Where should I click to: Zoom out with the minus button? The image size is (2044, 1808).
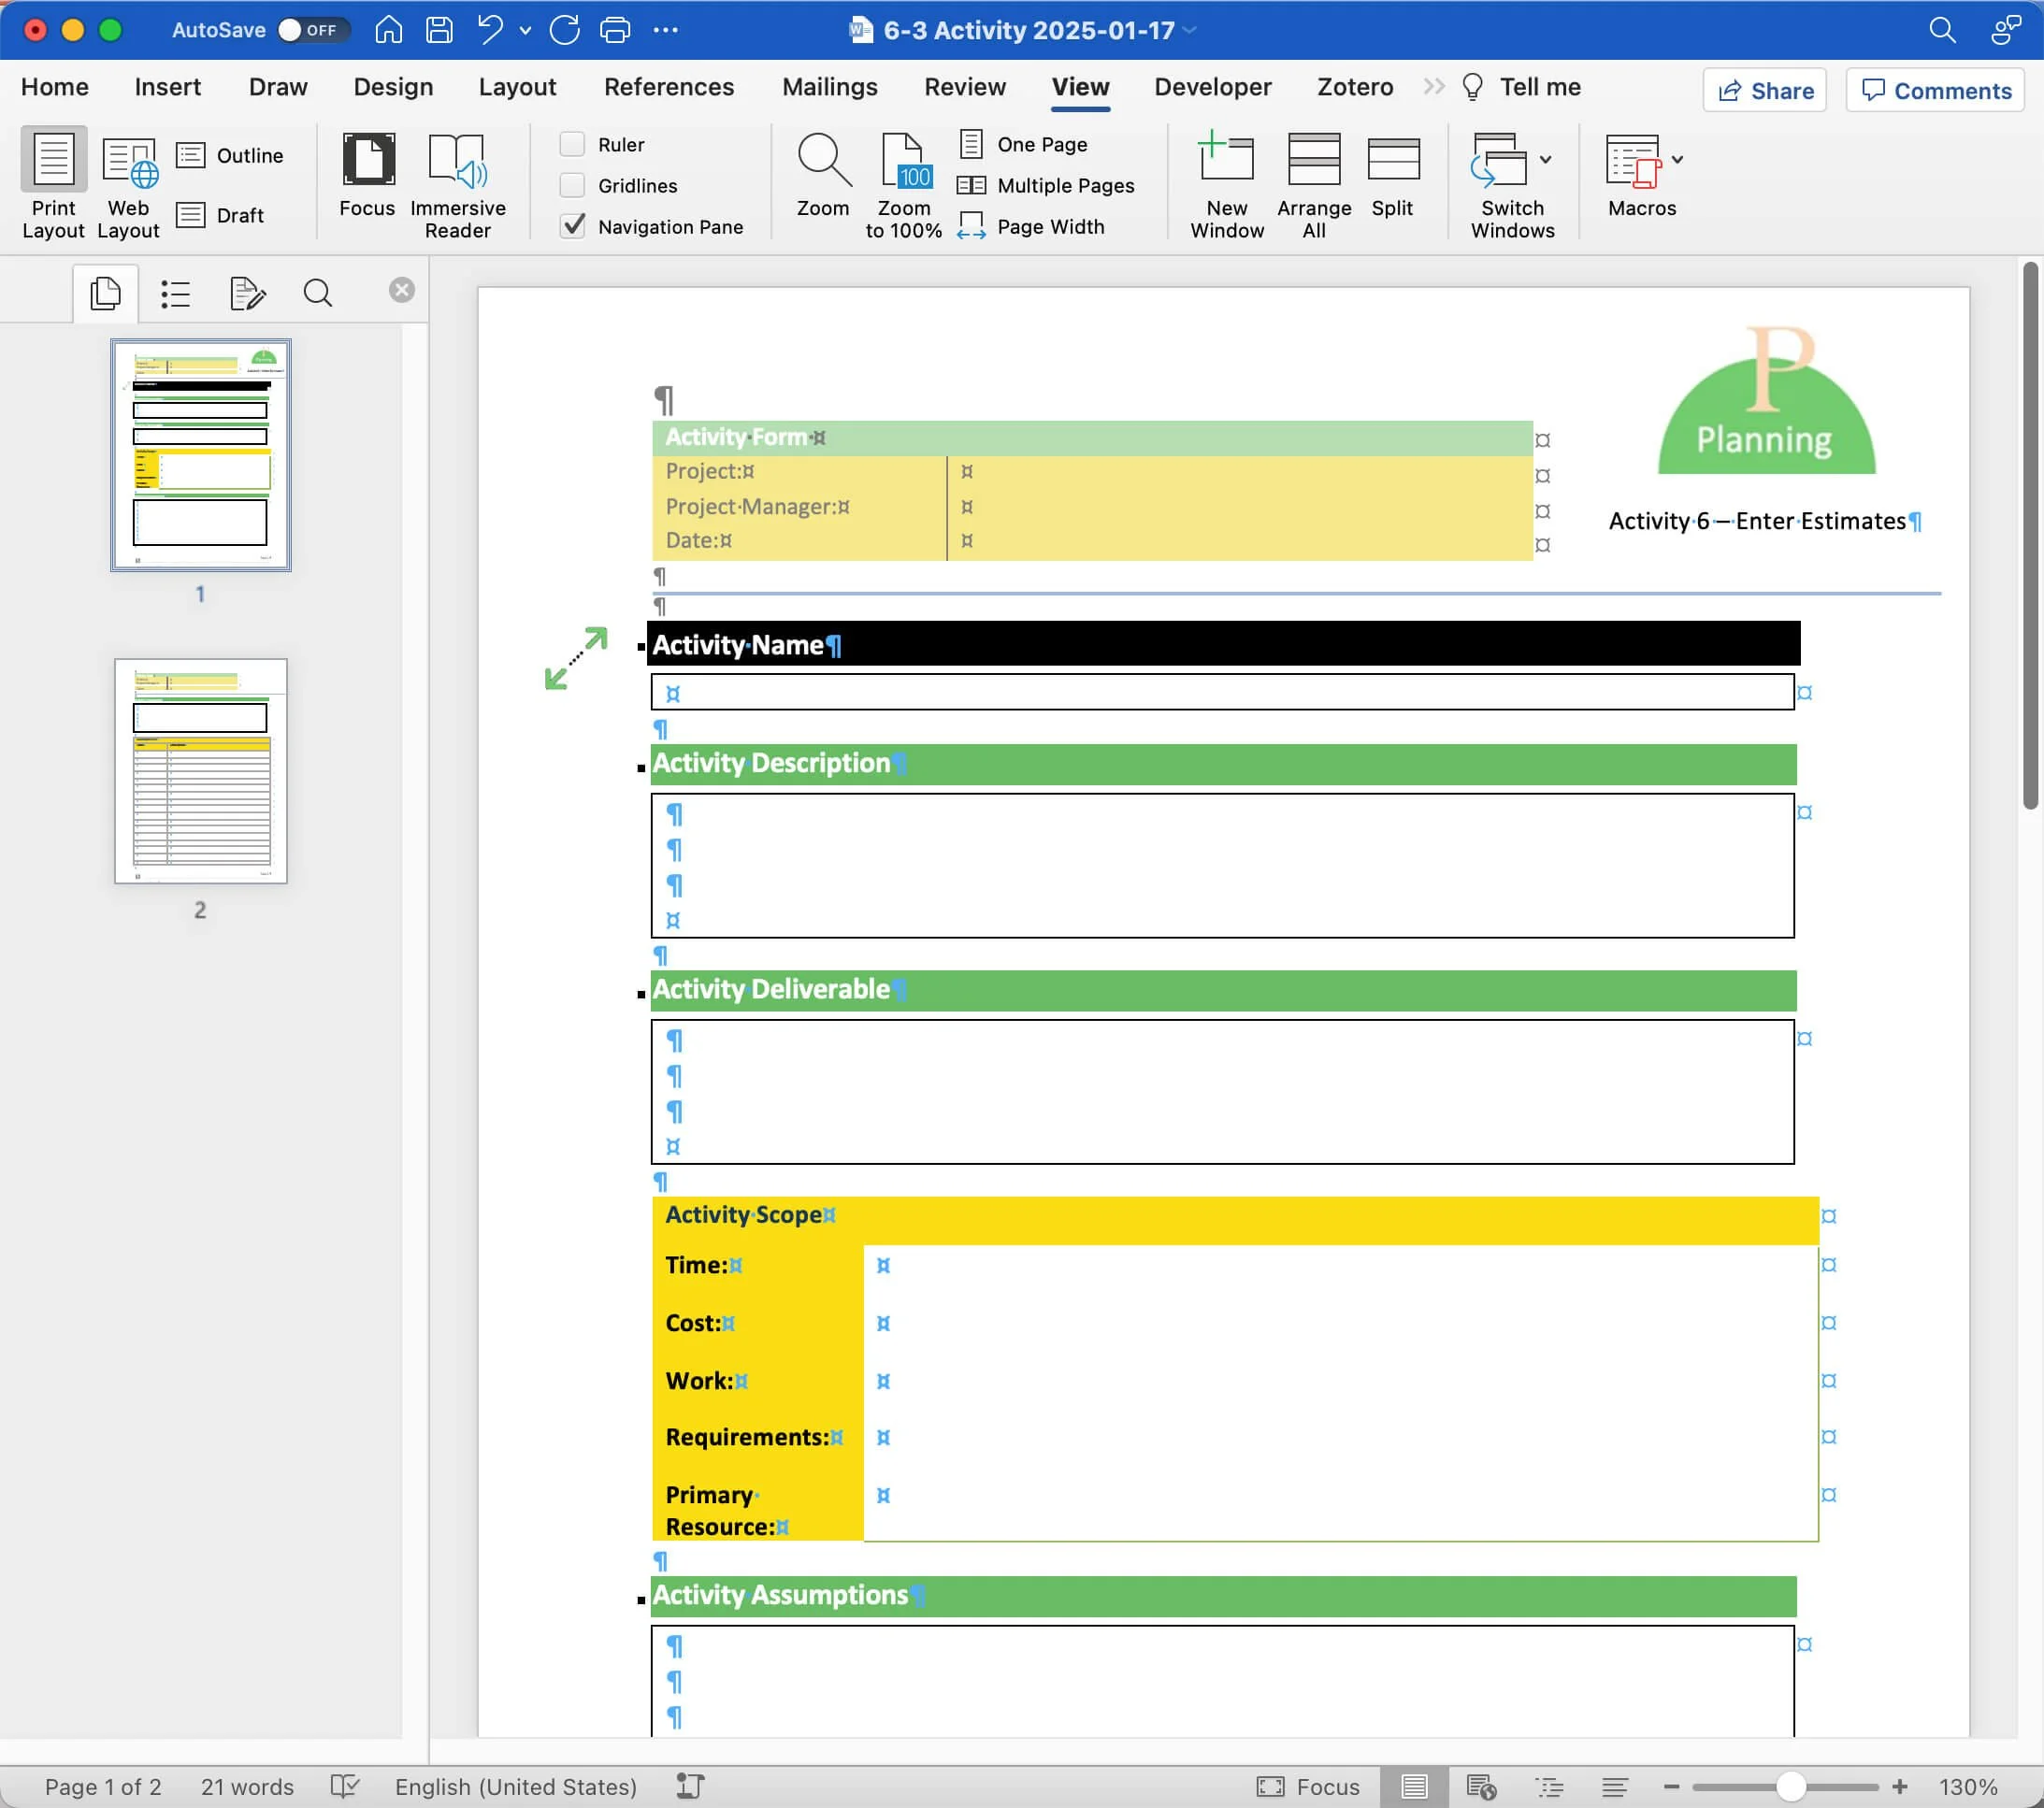(x=1672, y=1787)
